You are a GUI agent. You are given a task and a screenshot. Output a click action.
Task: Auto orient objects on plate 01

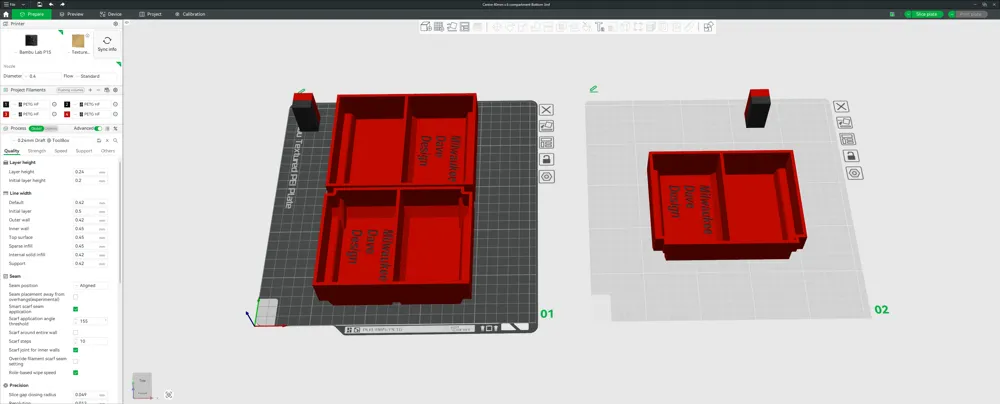click(x=547, y=126)
